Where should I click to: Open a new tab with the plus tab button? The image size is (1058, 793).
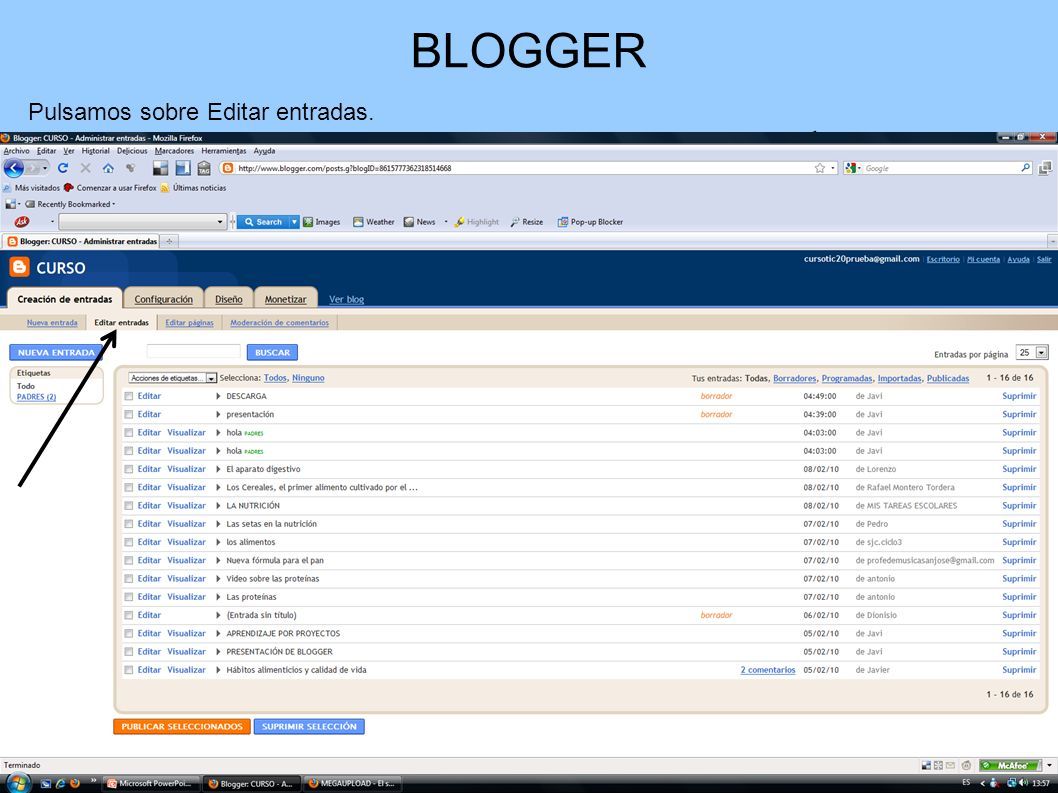click(x=169, y=241)
